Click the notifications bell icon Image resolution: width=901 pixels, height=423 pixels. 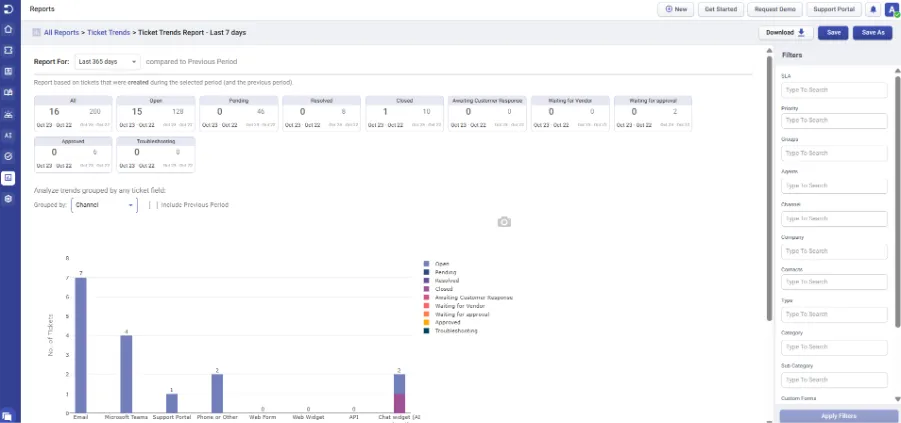click(x=873, y=9)
